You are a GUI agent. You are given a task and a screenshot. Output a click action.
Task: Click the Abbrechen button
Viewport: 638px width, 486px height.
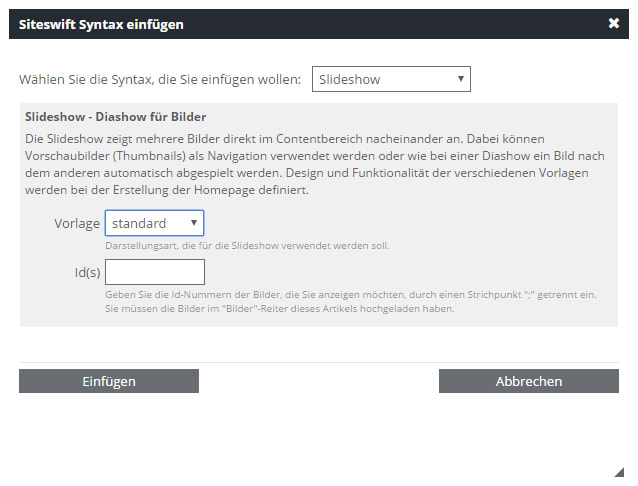tap(528, 381)
